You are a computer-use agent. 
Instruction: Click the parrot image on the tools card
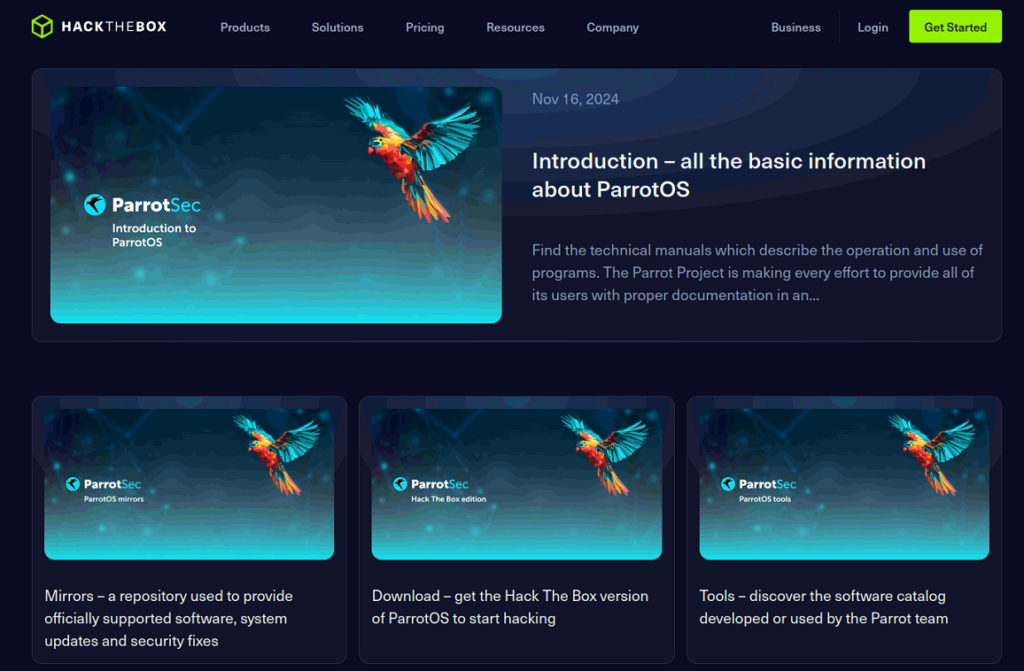(931, 452)
